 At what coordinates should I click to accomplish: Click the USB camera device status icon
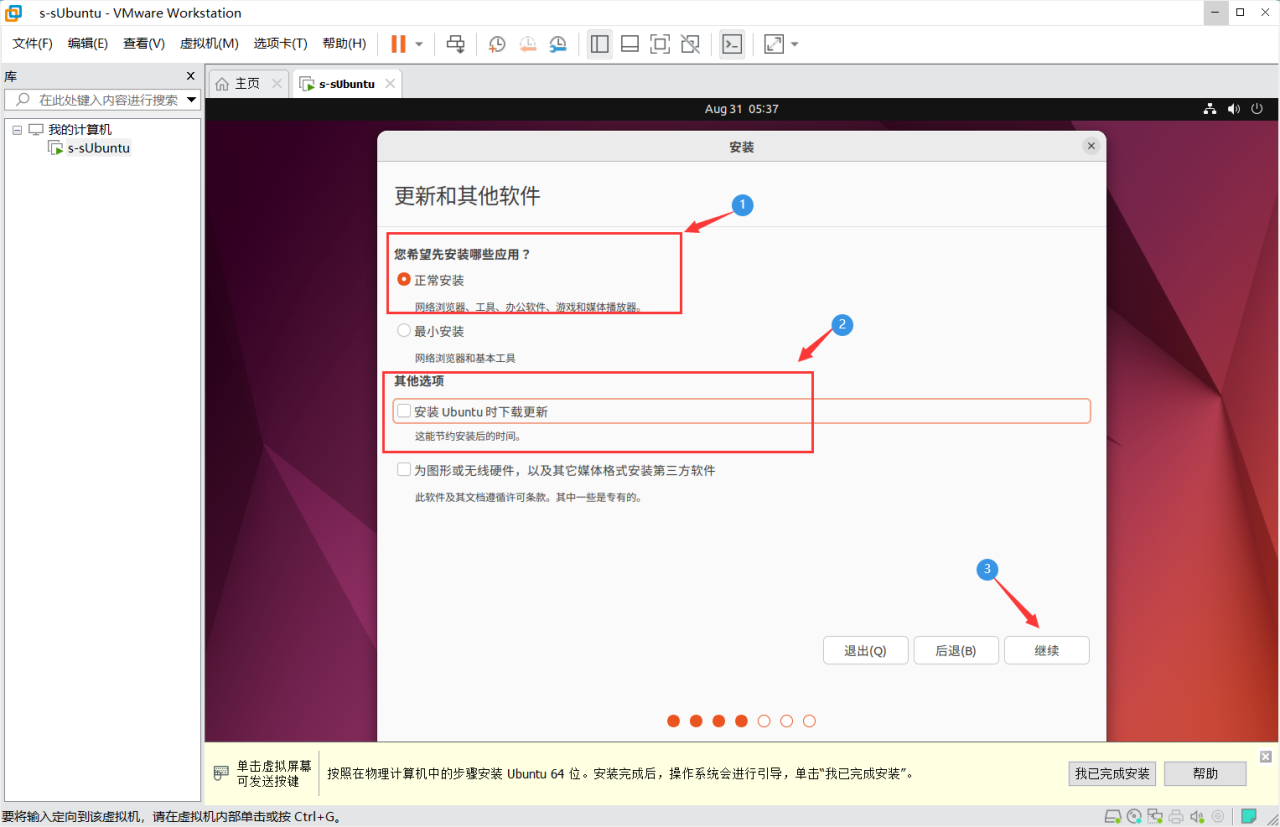click(x=1219, y=816)
